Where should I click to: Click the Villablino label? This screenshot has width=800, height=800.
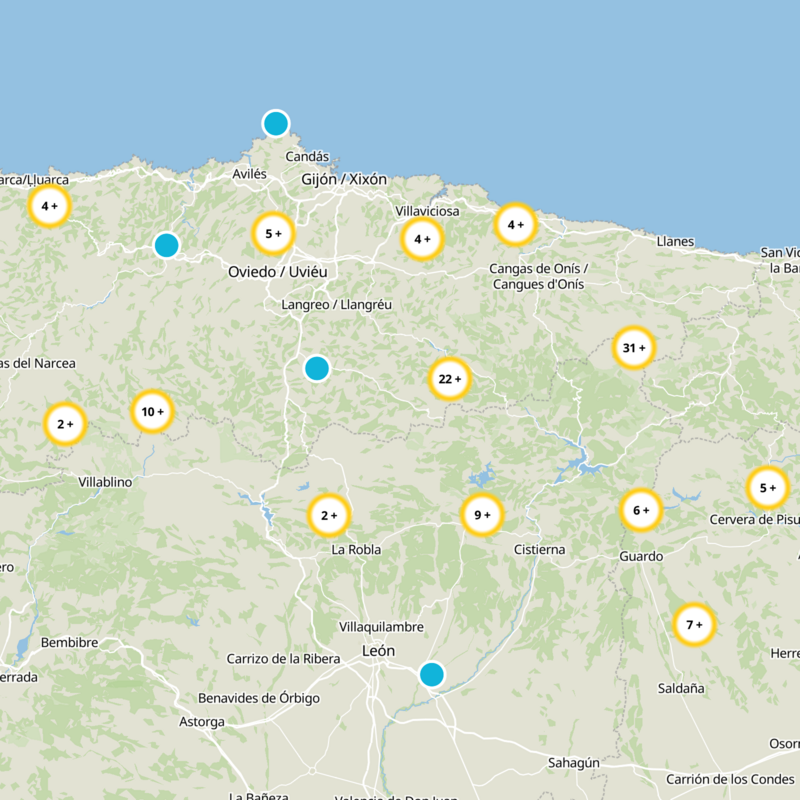click(105, 482)
